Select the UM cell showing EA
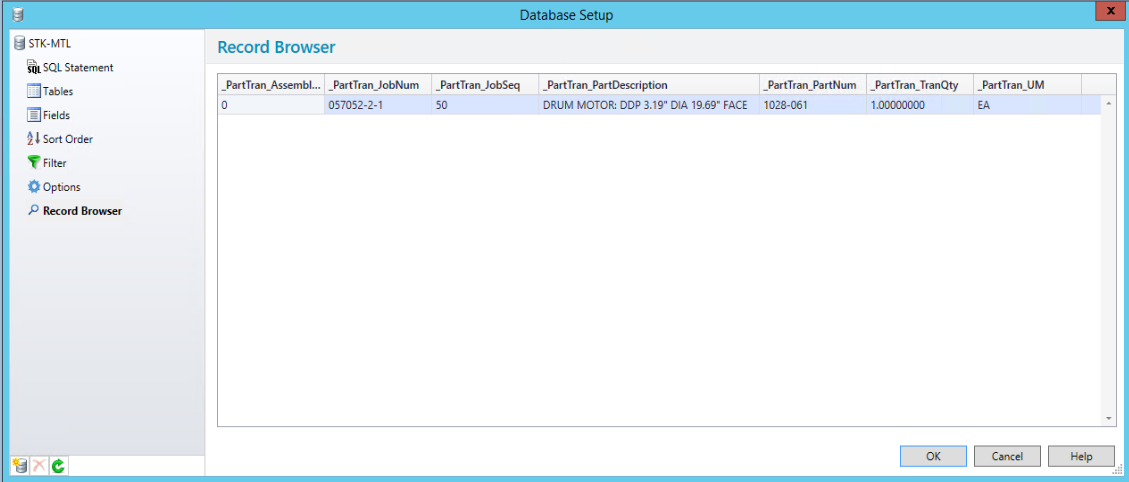This screenshot has width=1129, height=482. pos(1027,104)
